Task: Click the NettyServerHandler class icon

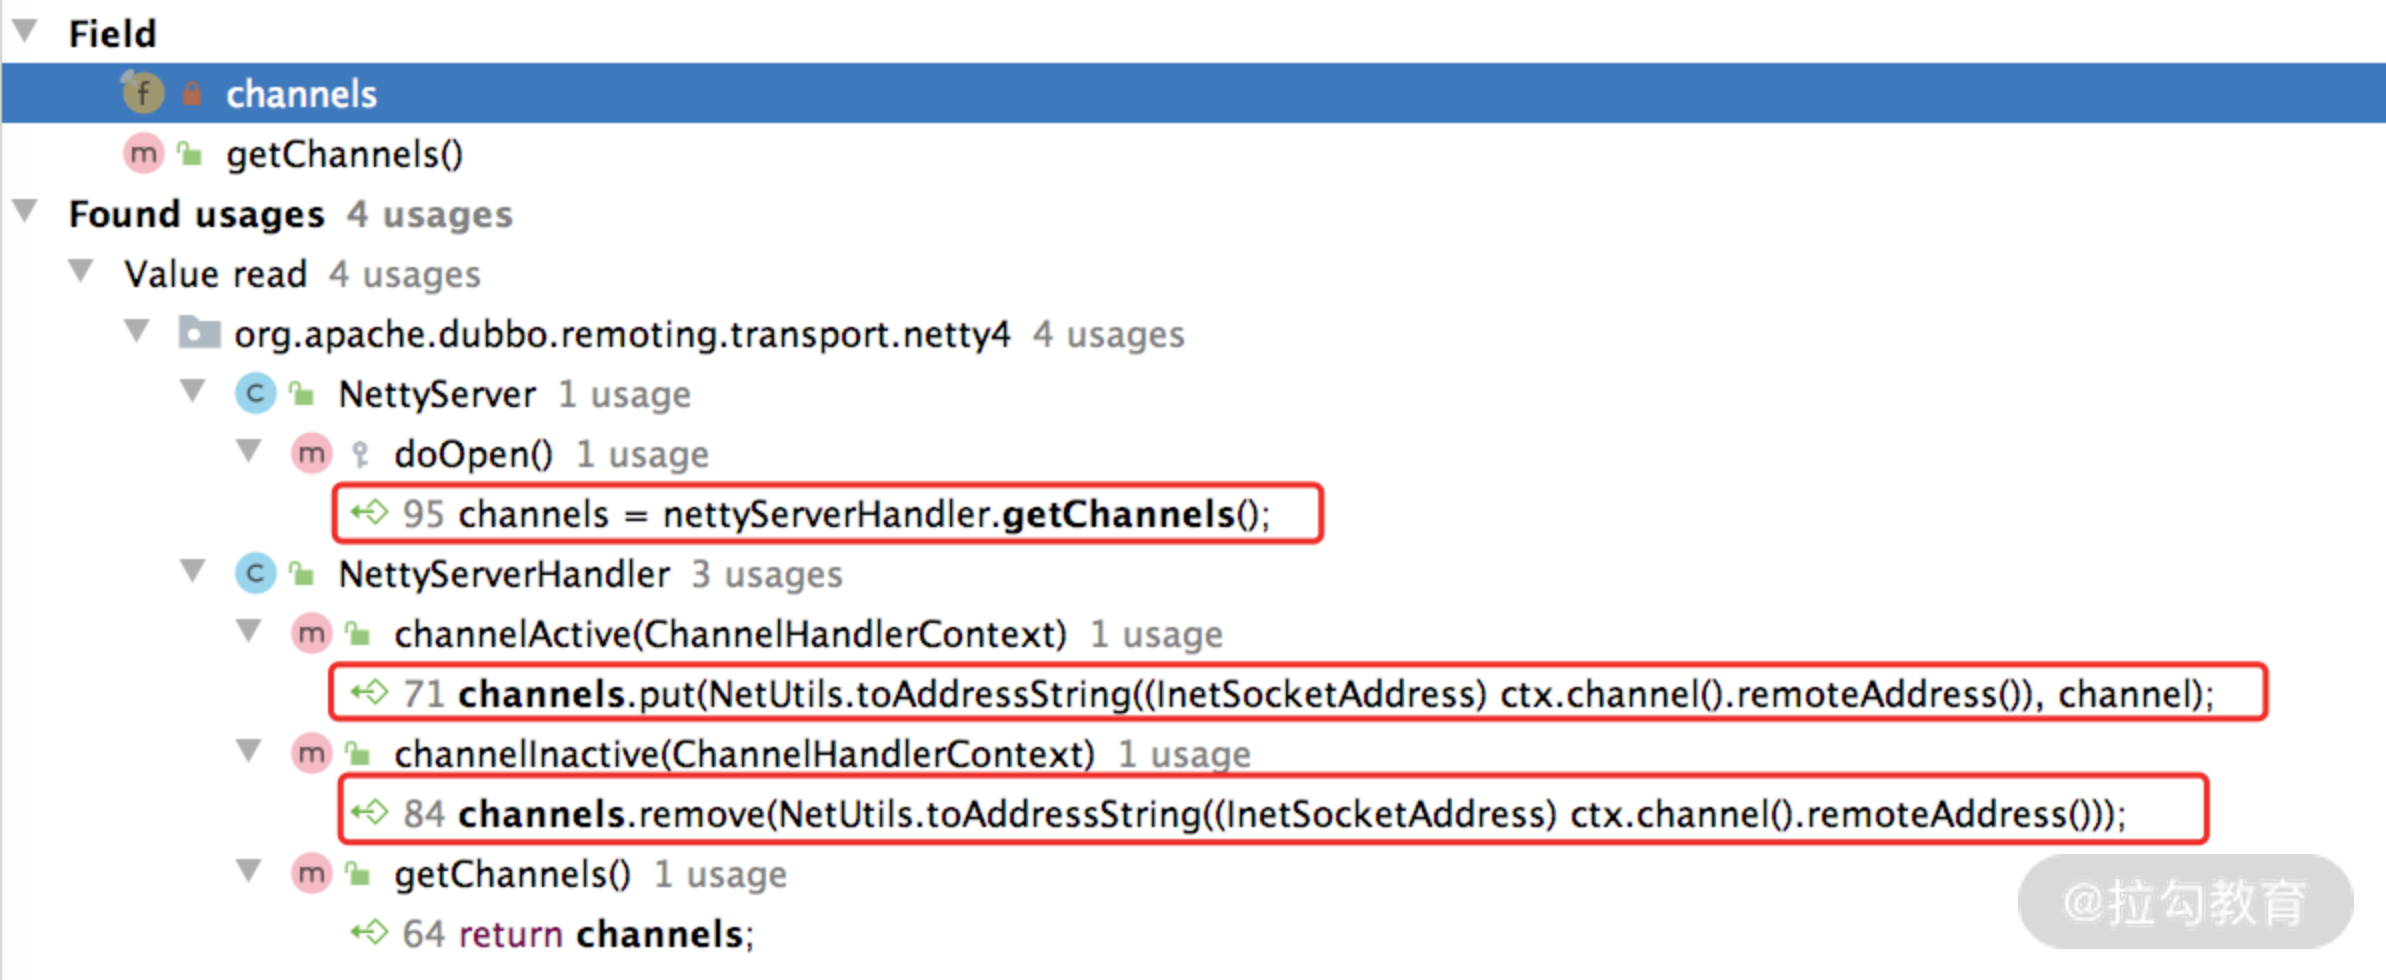Action: pos(255,574)
